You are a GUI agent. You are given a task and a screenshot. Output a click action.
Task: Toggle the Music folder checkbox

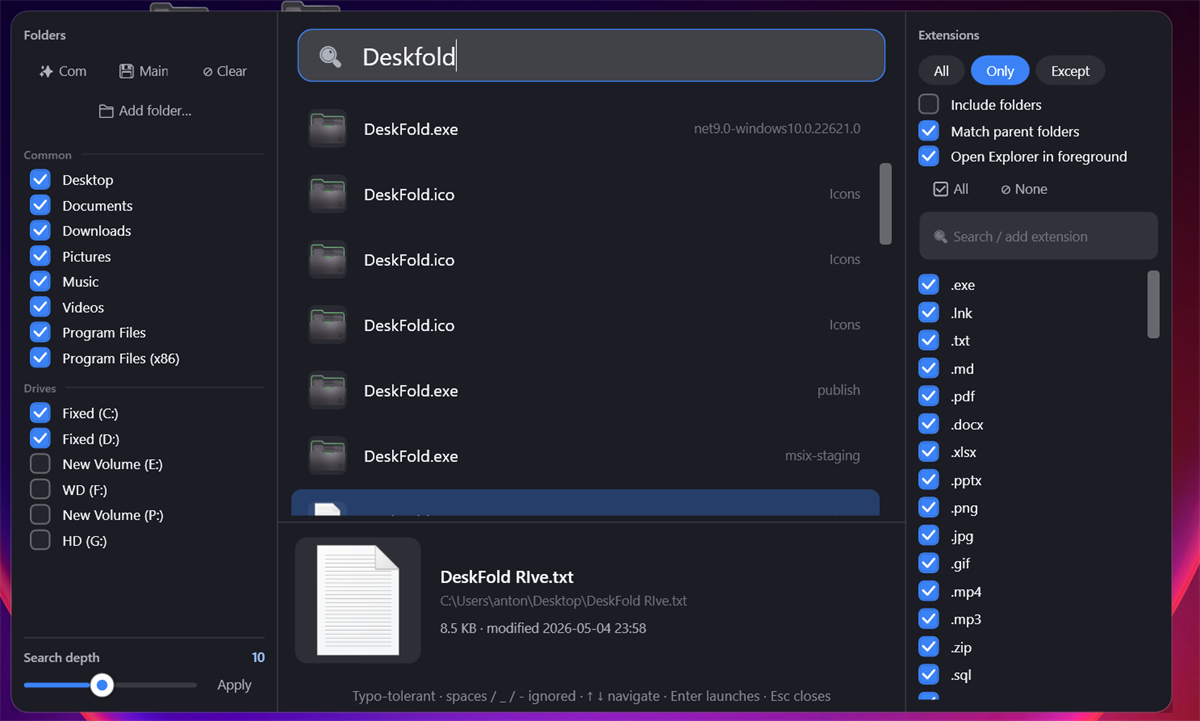[x=40, y=282]
